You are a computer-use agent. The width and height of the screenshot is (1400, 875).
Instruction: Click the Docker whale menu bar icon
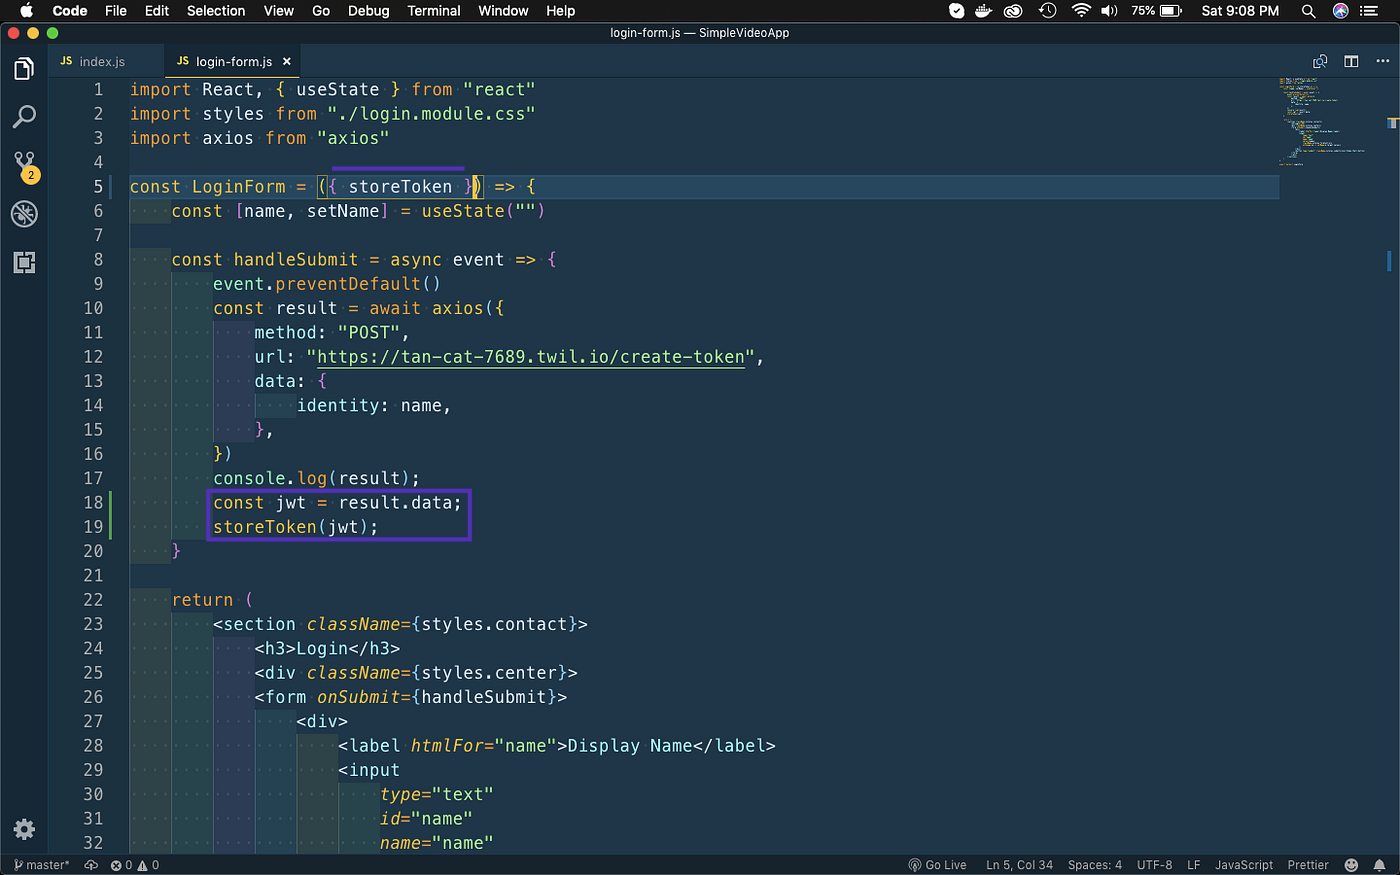click(984, 11)
